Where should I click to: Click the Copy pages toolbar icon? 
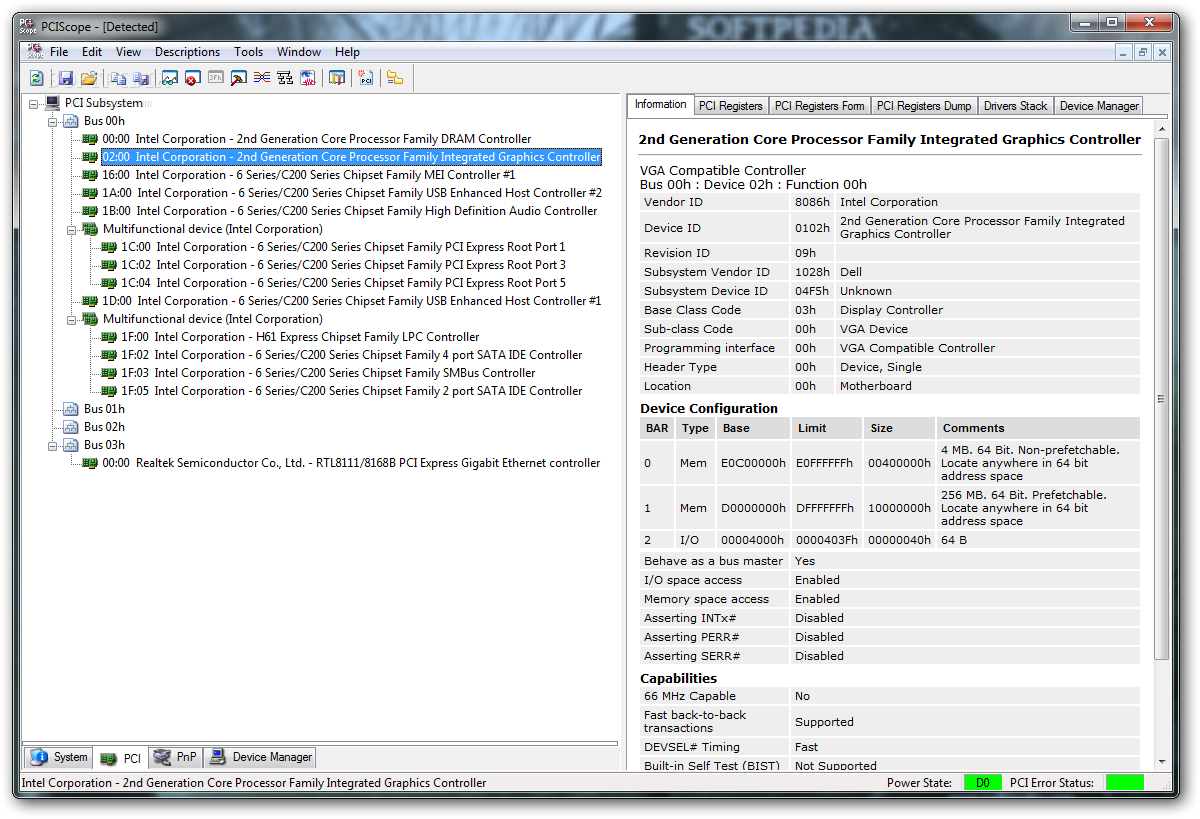pos(118,78)
